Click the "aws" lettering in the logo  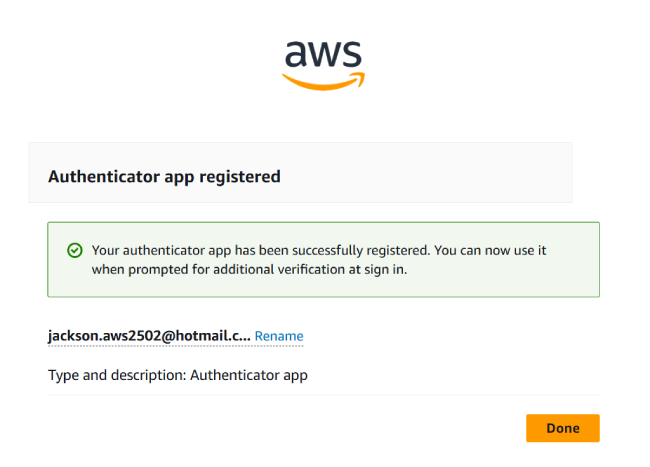click(x=325, y=54)
